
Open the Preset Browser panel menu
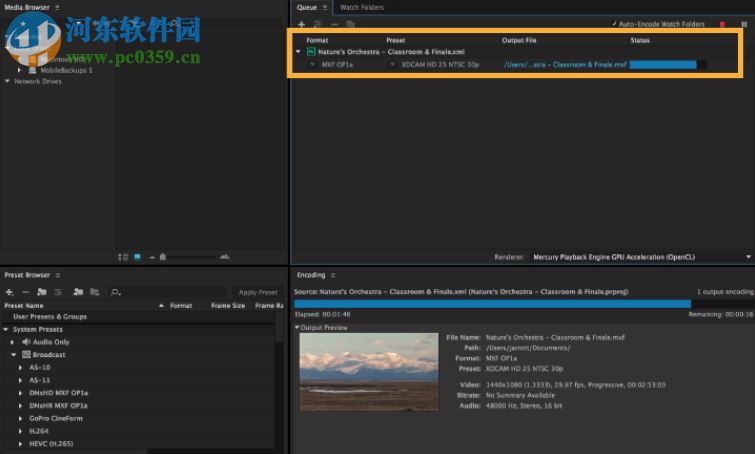coord(58,275)
